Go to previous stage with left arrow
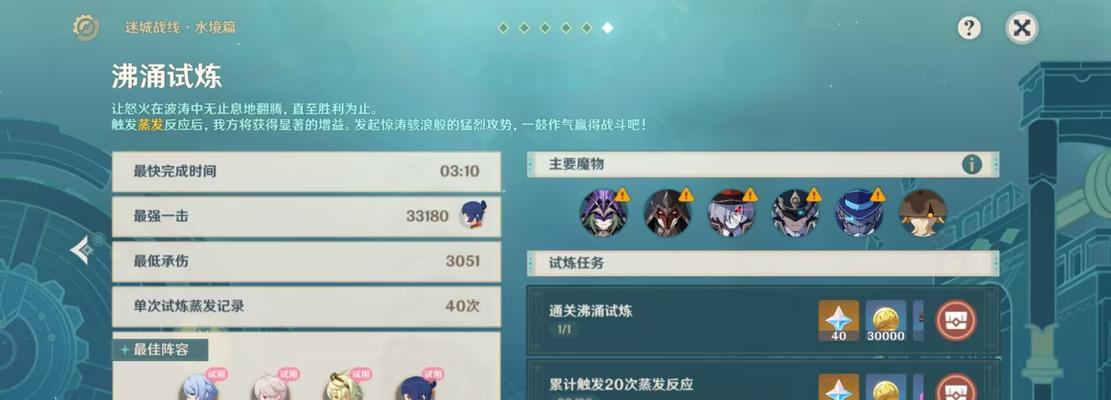The width and height of the screenshot is (1111, 400). [80, 250]
